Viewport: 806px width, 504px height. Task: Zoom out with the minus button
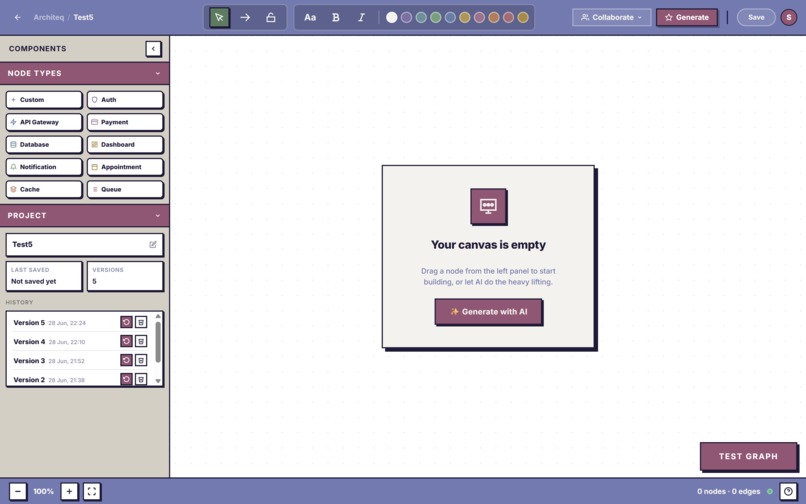(x=18, y=491)
